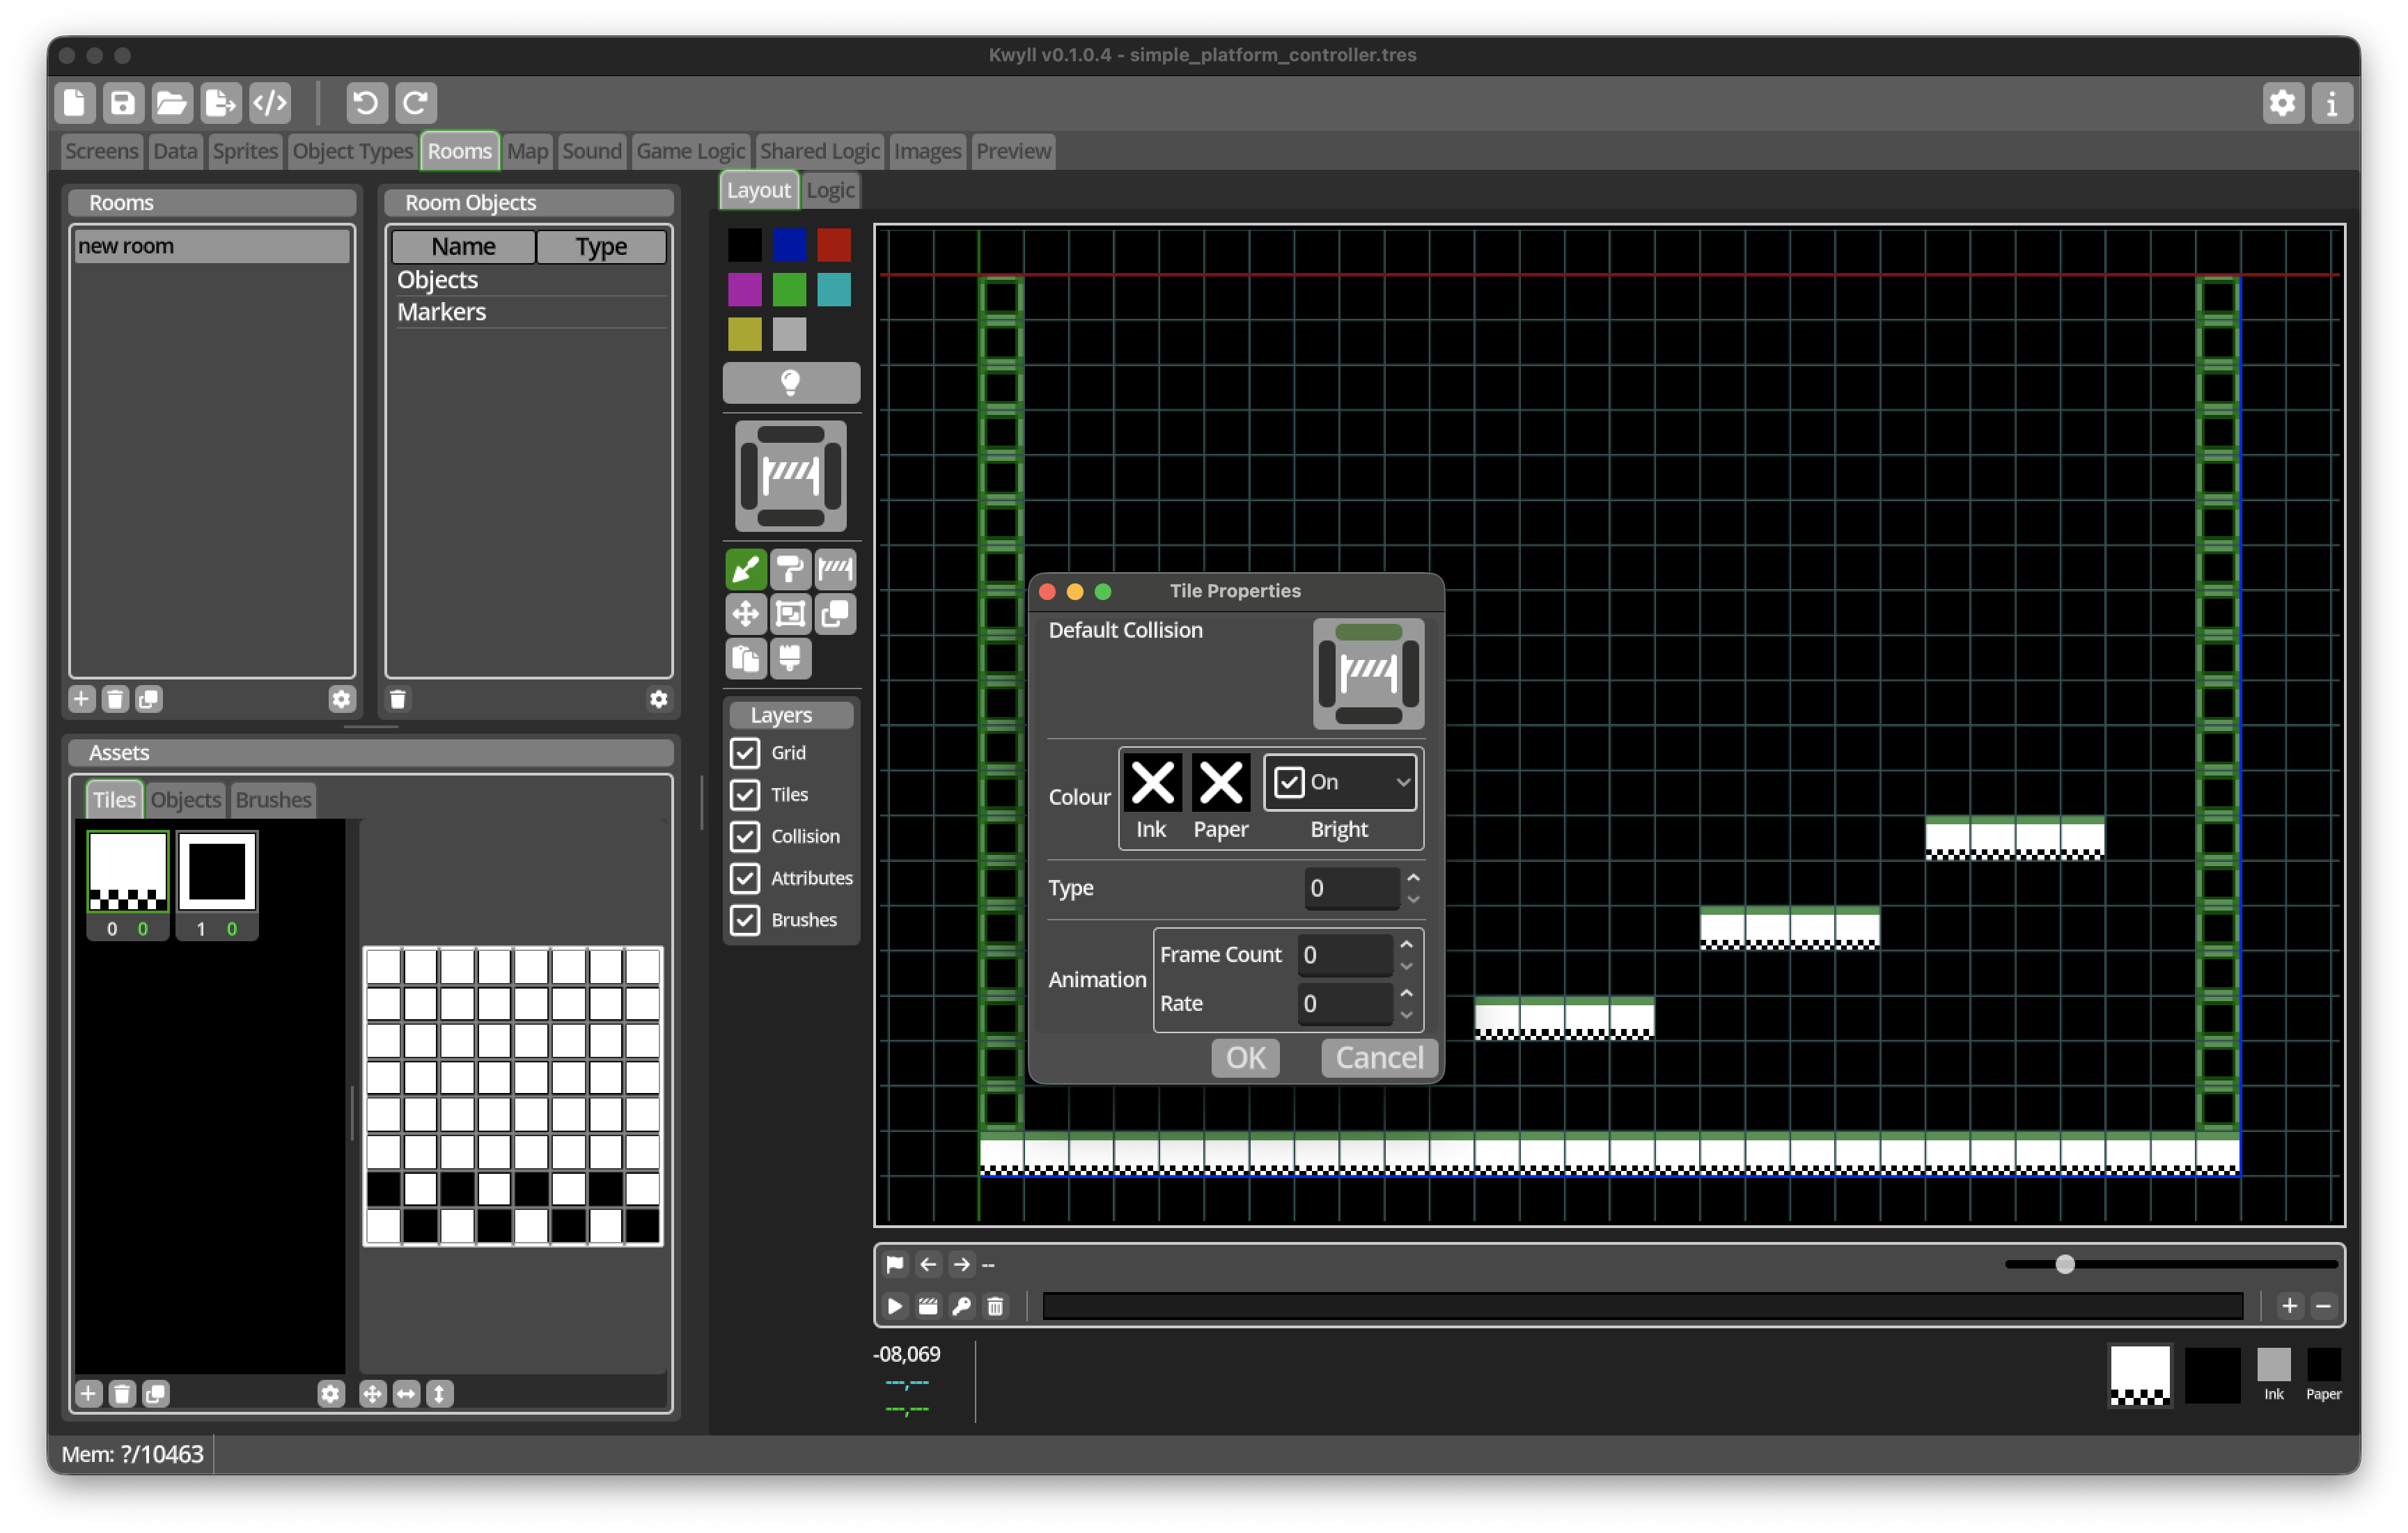Pick the magenta colour swatch
The height and width of the screenshot is (1533, 2408).
(744, 290)
